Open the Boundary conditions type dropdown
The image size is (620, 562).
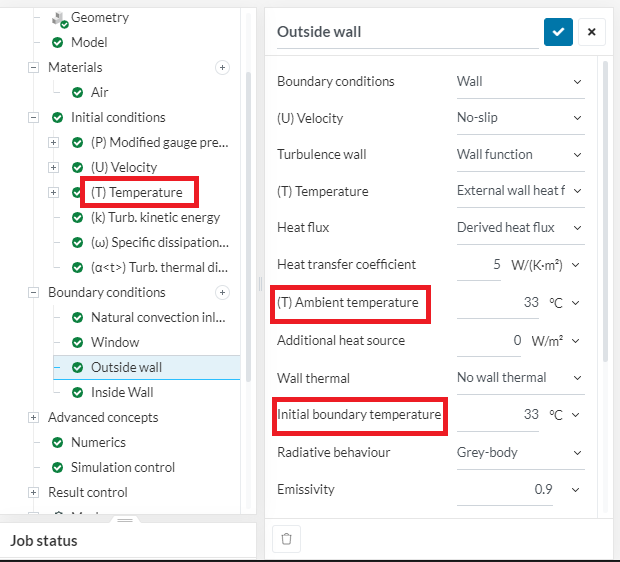(x=519, y=81)
